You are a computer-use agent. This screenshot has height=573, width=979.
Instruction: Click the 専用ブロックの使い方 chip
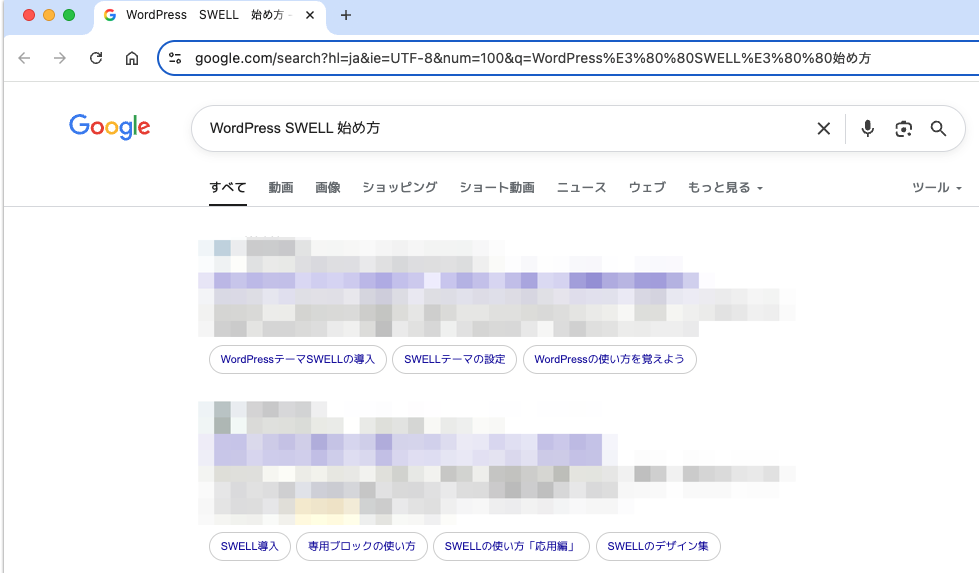tap(361, 546)
